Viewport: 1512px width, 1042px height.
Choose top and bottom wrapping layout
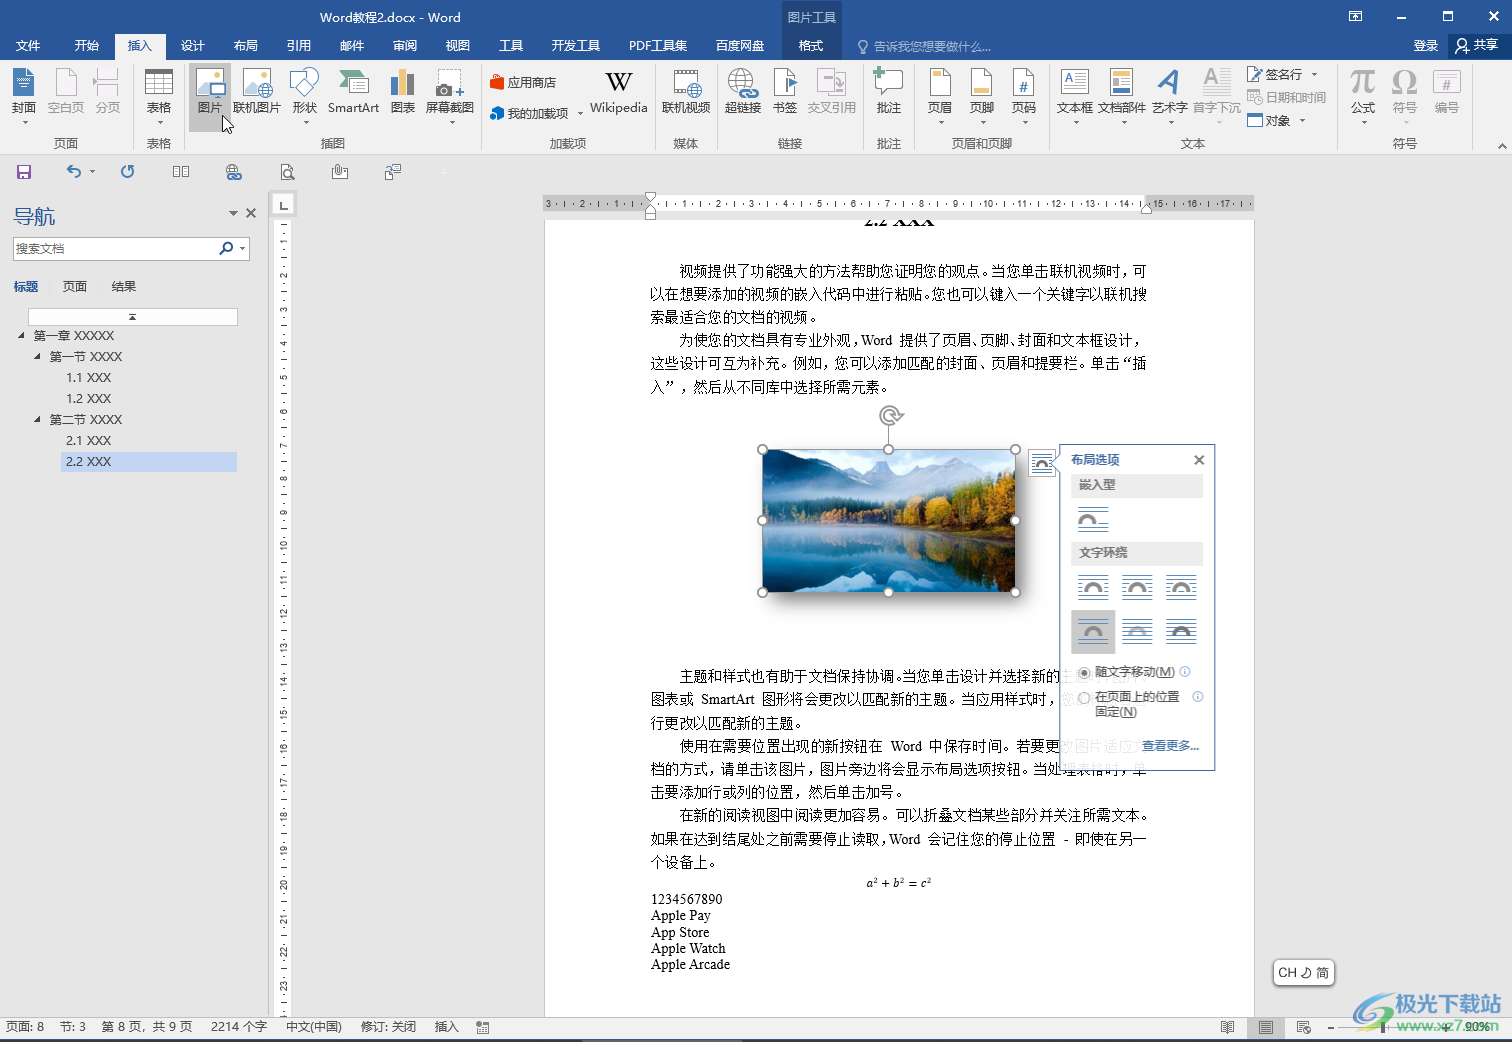1093,632
